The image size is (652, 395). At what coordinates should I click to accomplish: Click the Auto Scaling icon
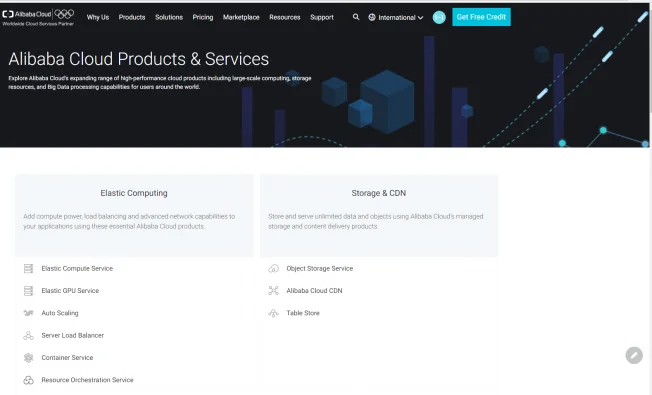[28, 313]
